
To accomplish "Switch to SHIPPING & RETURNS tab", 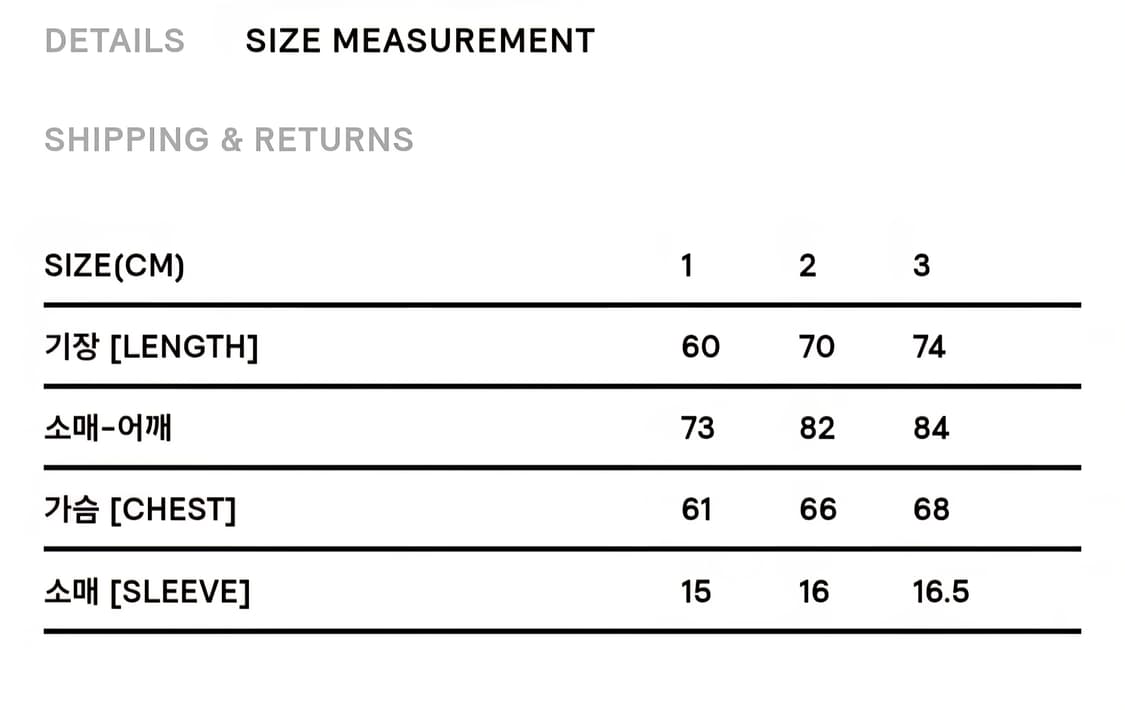I will (229, 139).
